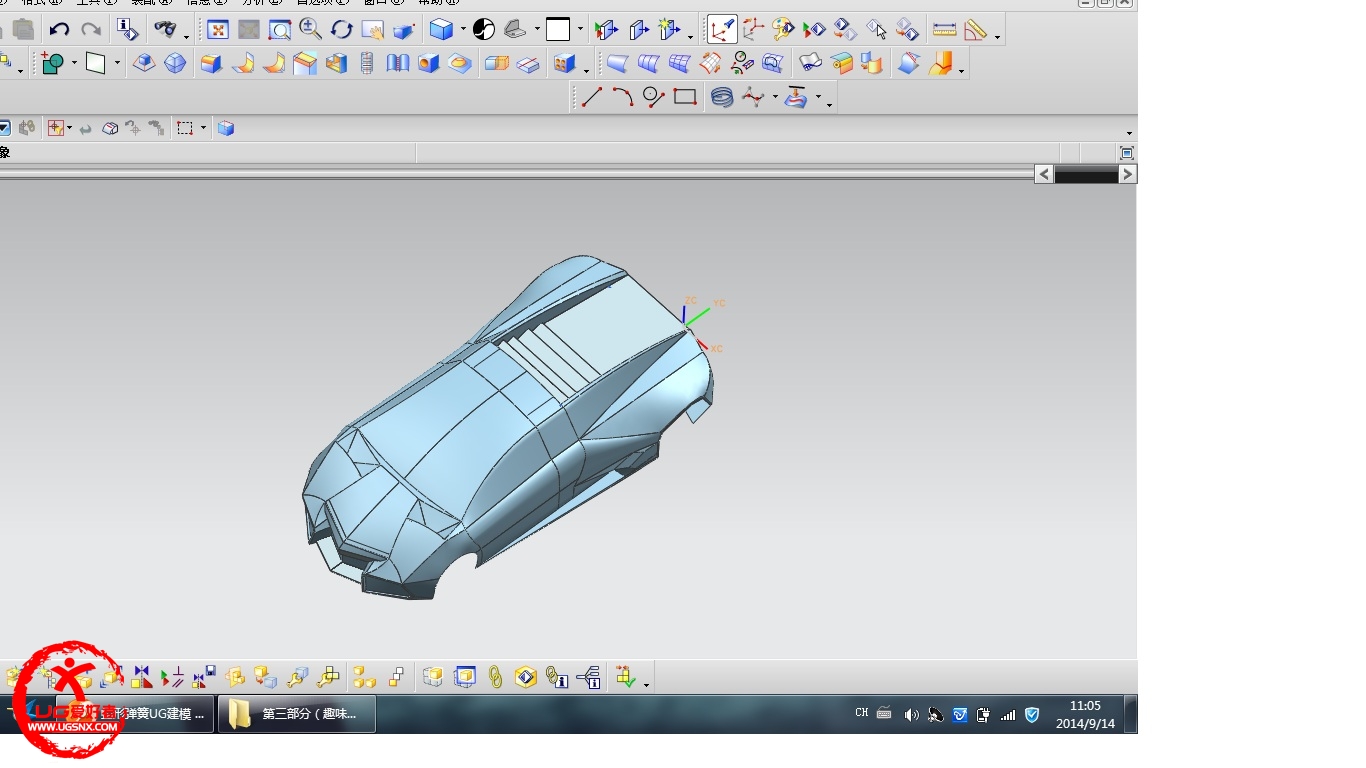
Task: Click the Measure distance ruler icon
Action: [x=944, y=29]
